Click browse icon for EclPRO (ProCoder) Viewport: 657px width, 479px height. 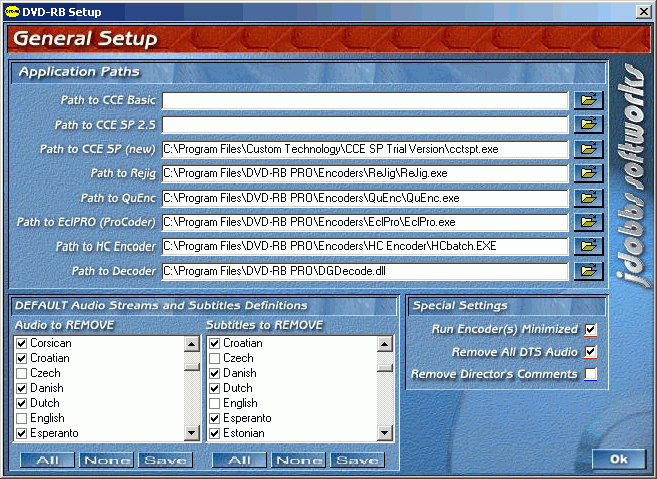point(588,222)
